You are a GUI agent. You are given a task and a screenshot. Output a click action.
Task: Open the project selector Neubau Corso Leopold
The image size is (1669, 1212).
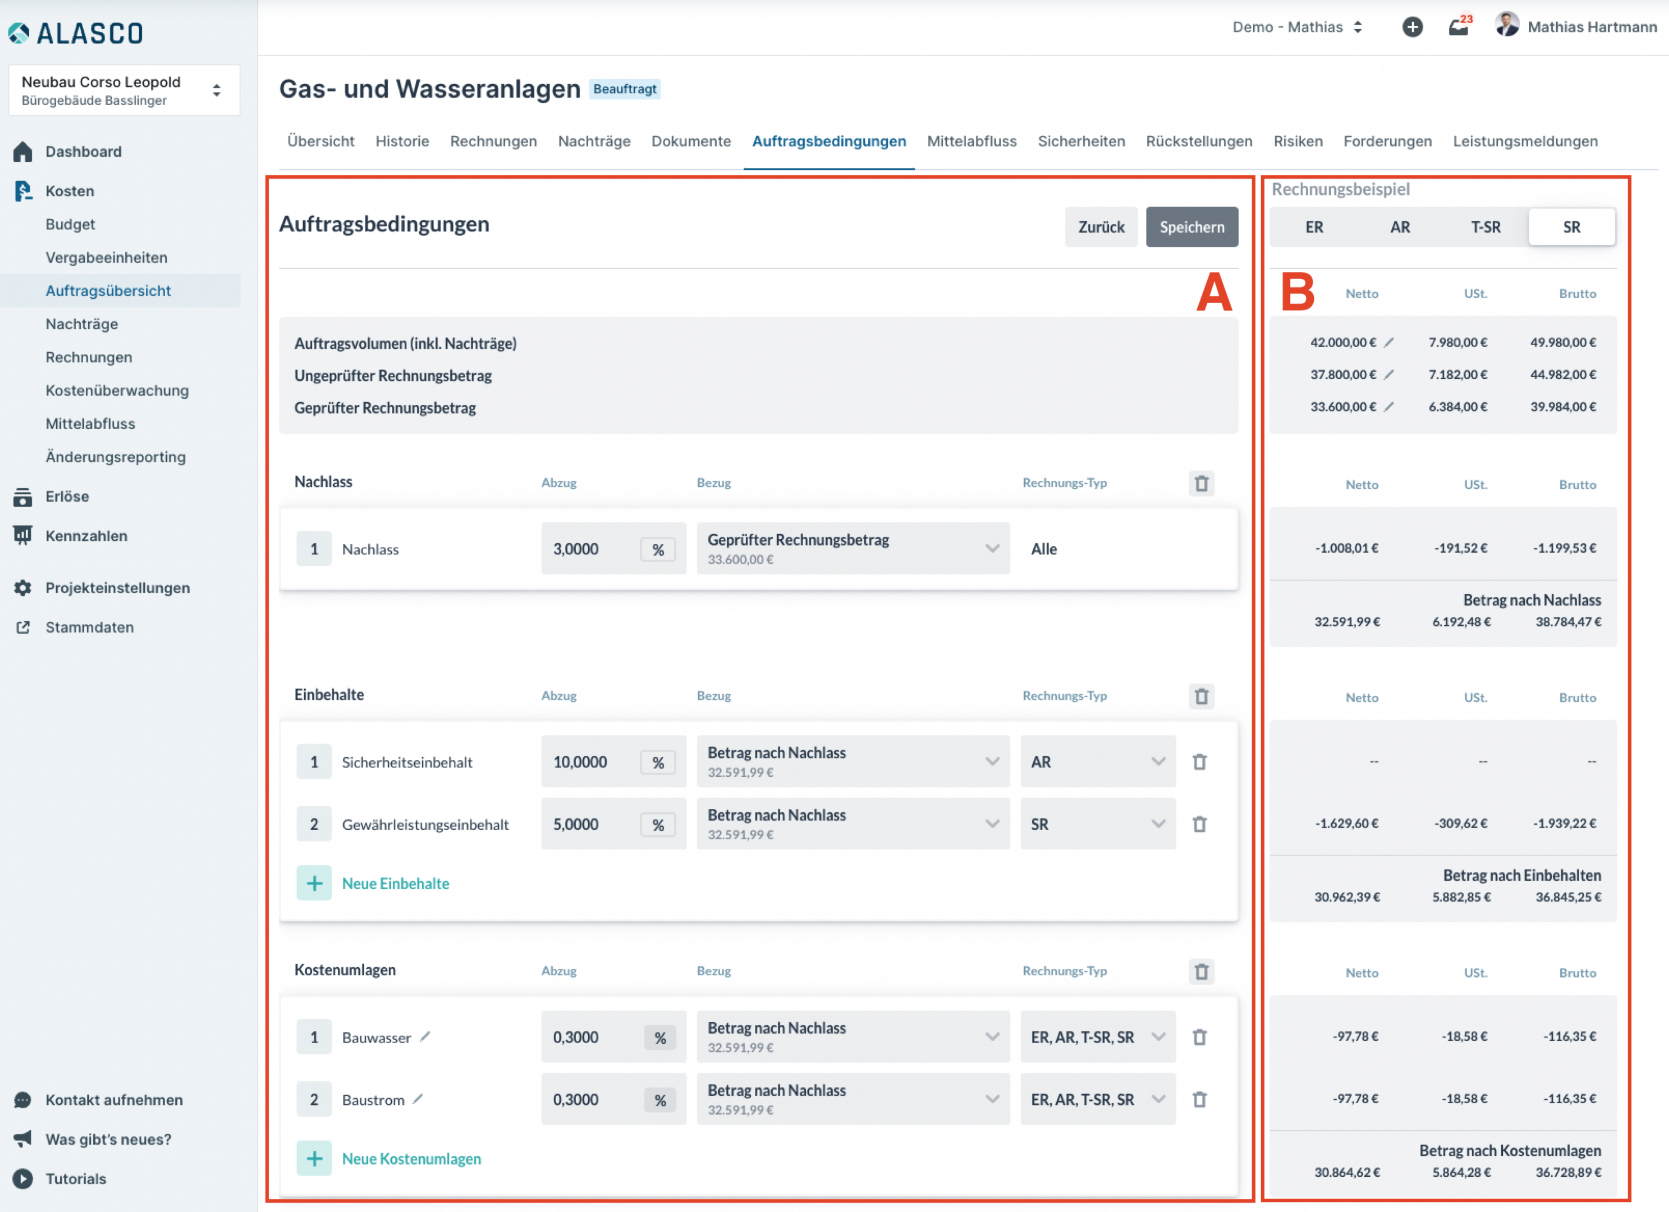click(123, 90)
